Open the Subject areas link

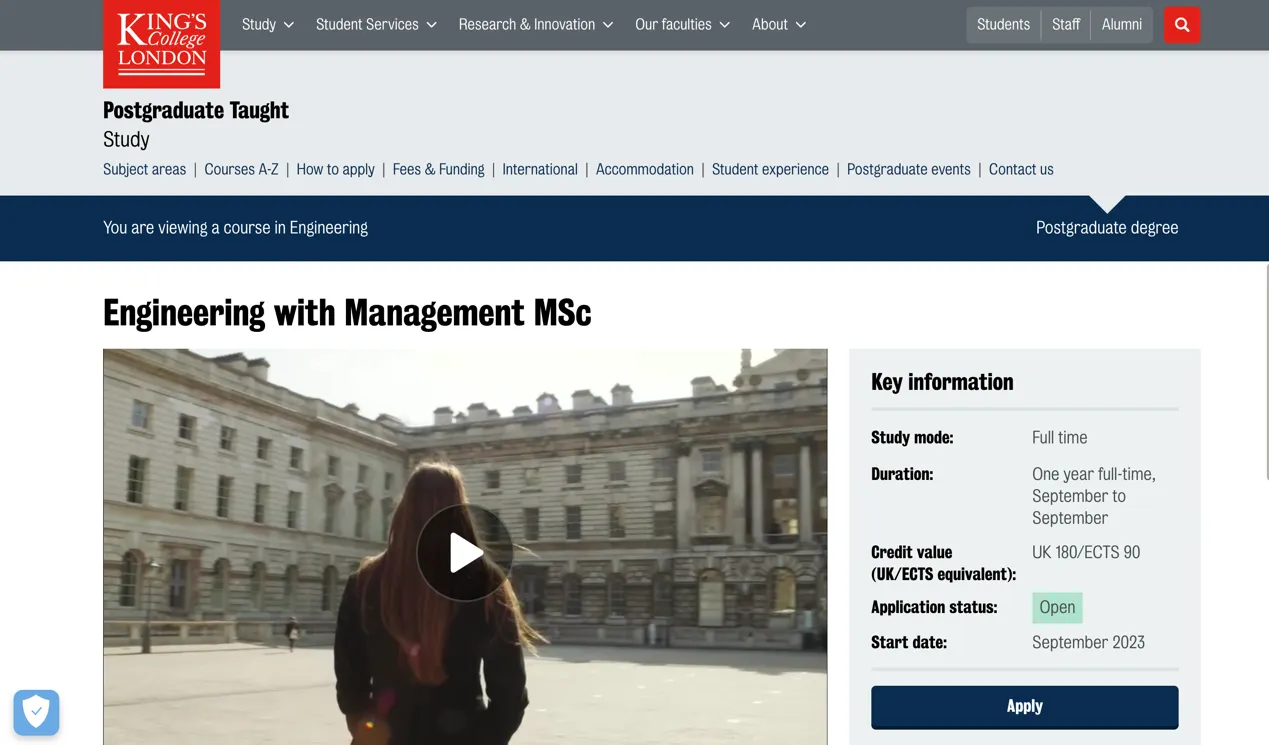click(x=144, y=169)
